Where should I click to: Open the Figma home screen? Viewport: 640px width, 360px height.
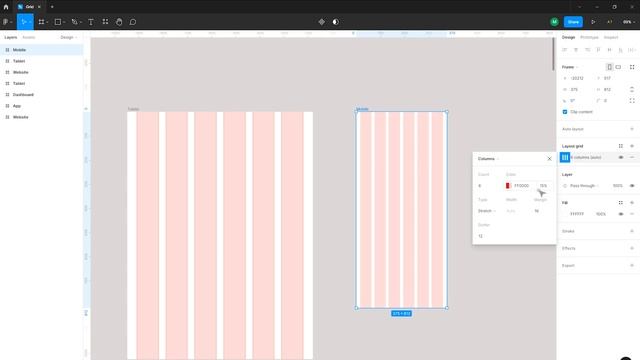tap(6, 7)
